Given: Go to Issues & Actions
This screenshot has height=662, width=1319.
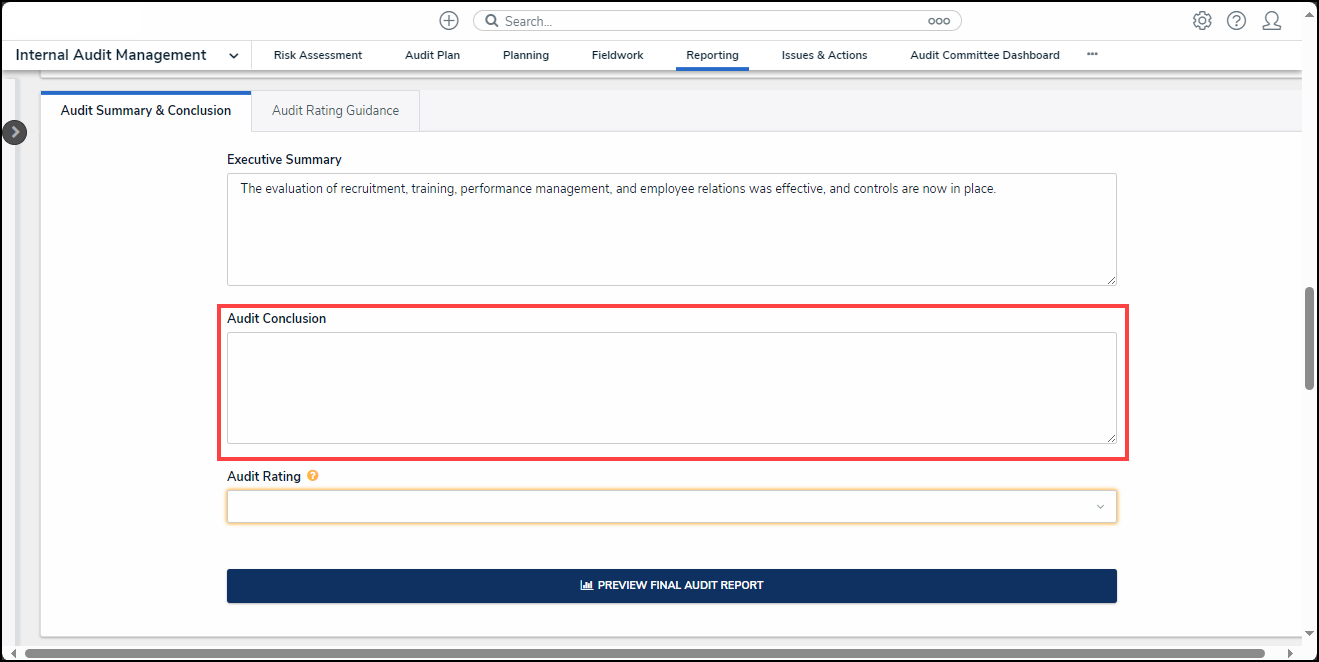Looking at the screenshot, I should coord(824,56).
